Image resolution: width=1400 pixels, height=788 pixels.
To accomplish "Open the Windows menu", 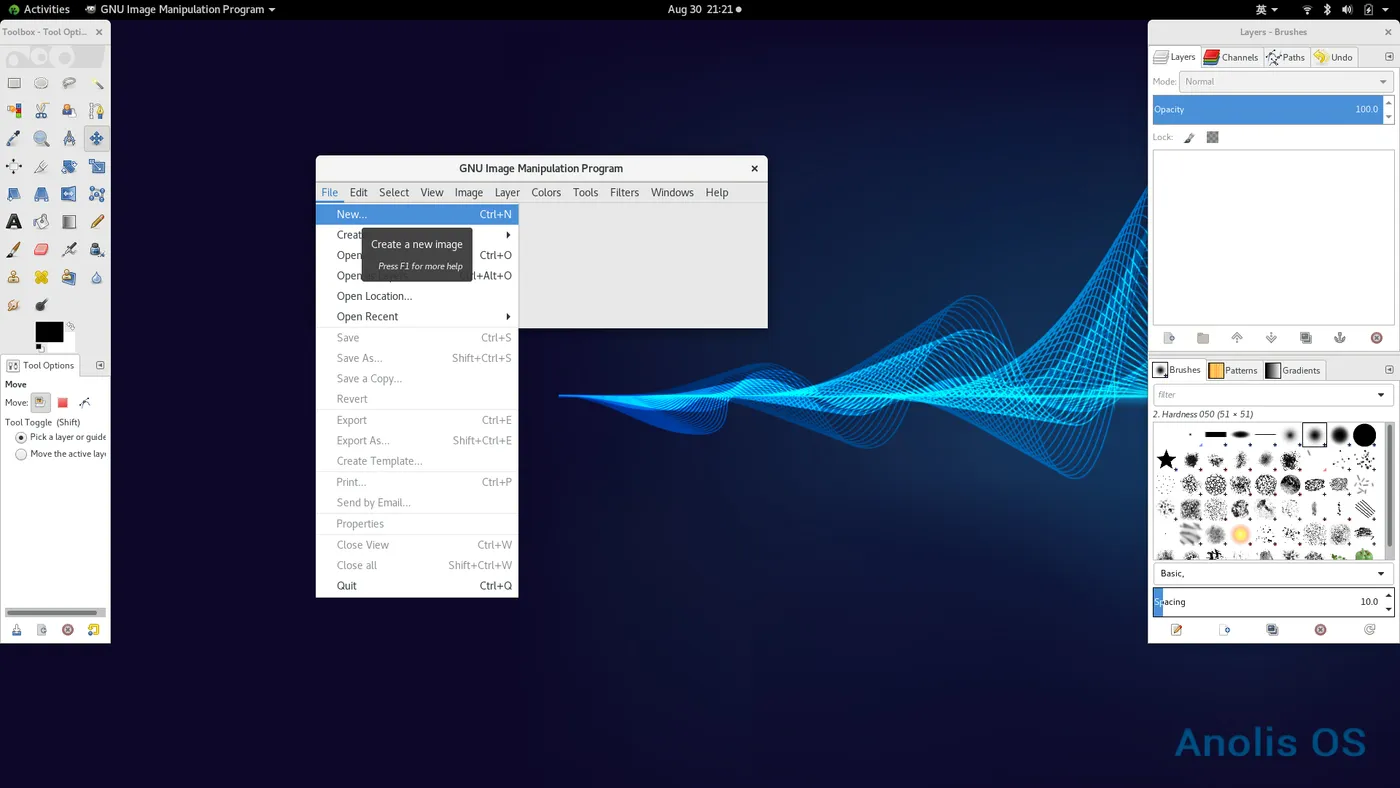I will pyautogui.click(x=672, y=193).
